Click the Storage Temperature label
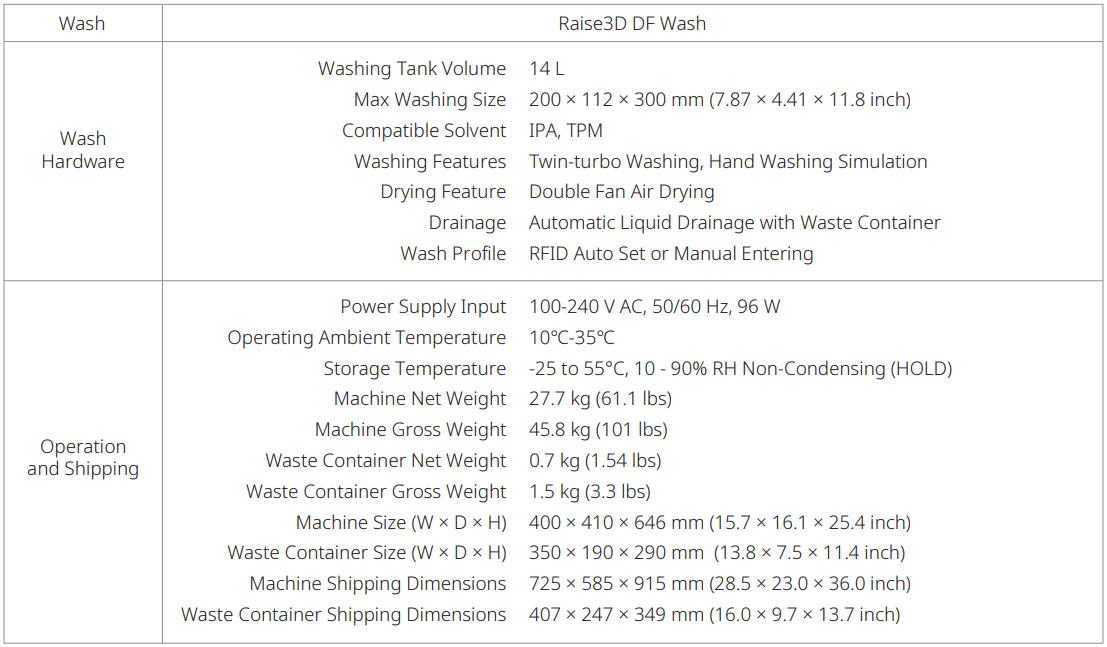 click(415, 369)
